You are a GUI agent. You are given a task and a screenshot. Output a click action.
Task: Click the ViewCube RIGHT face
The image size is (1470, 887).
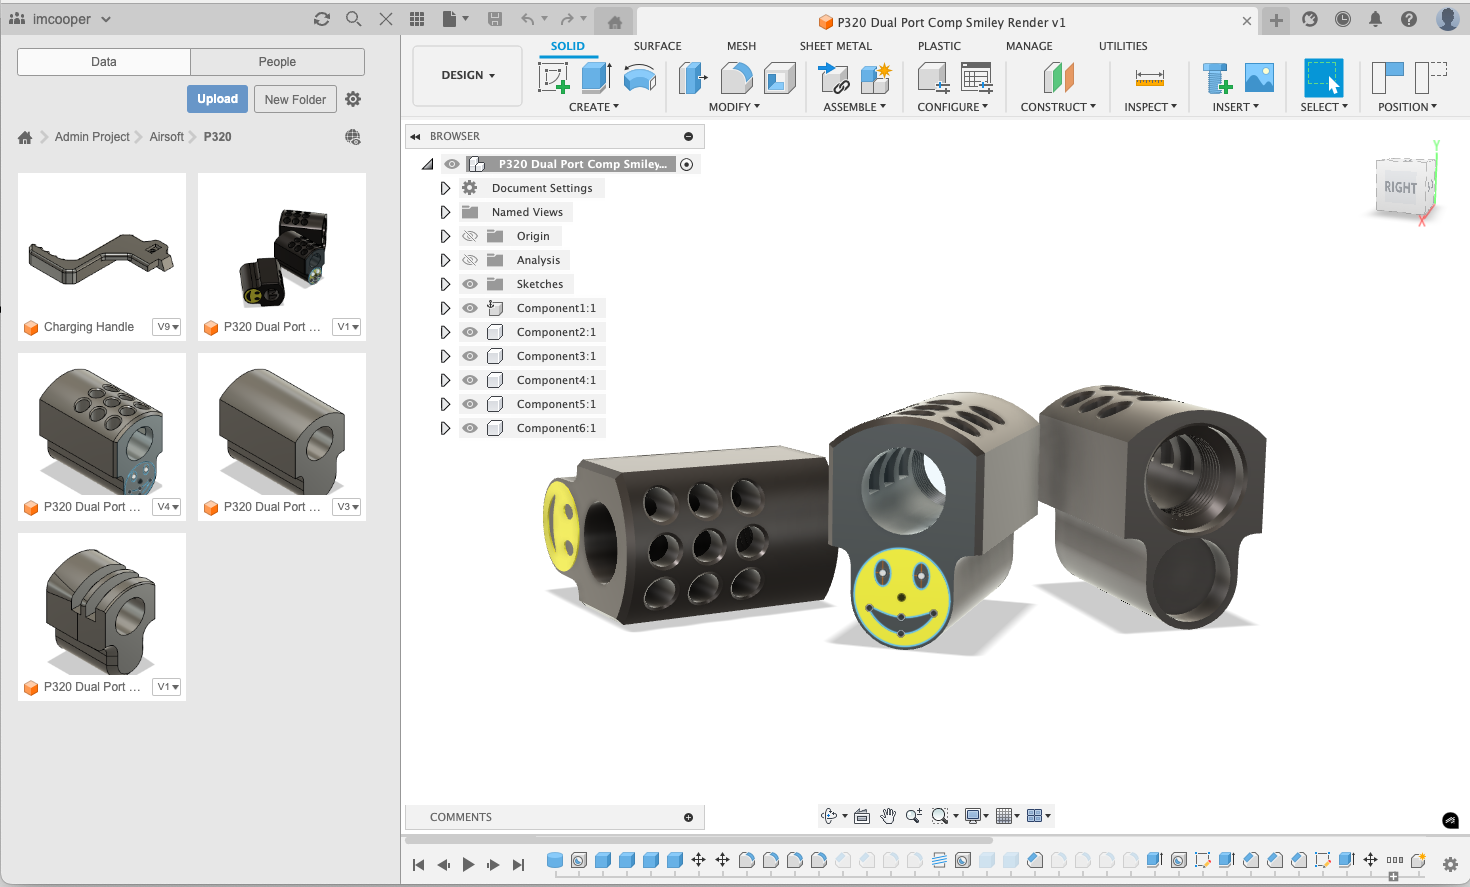[x=1400, y=187]
